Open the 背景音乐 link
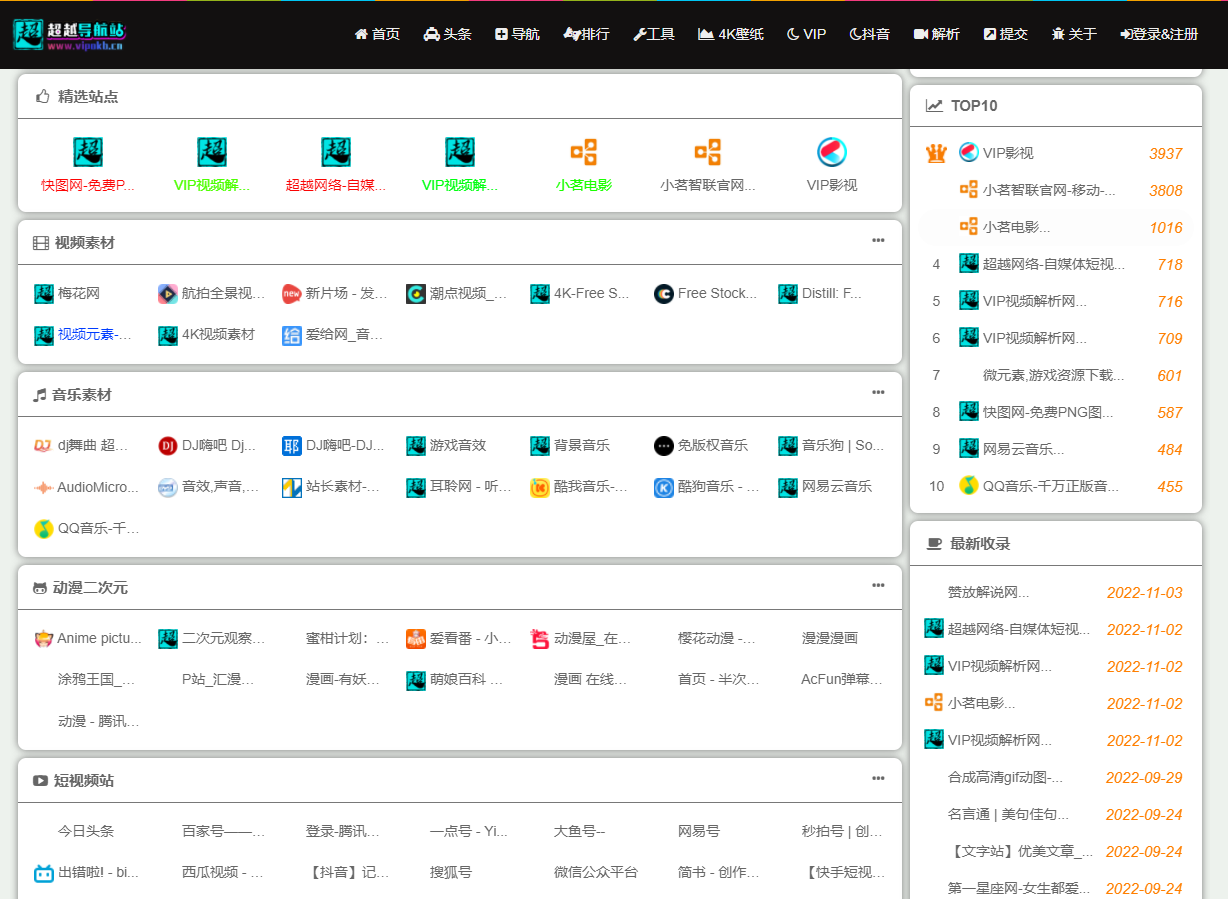 point(582,446)
